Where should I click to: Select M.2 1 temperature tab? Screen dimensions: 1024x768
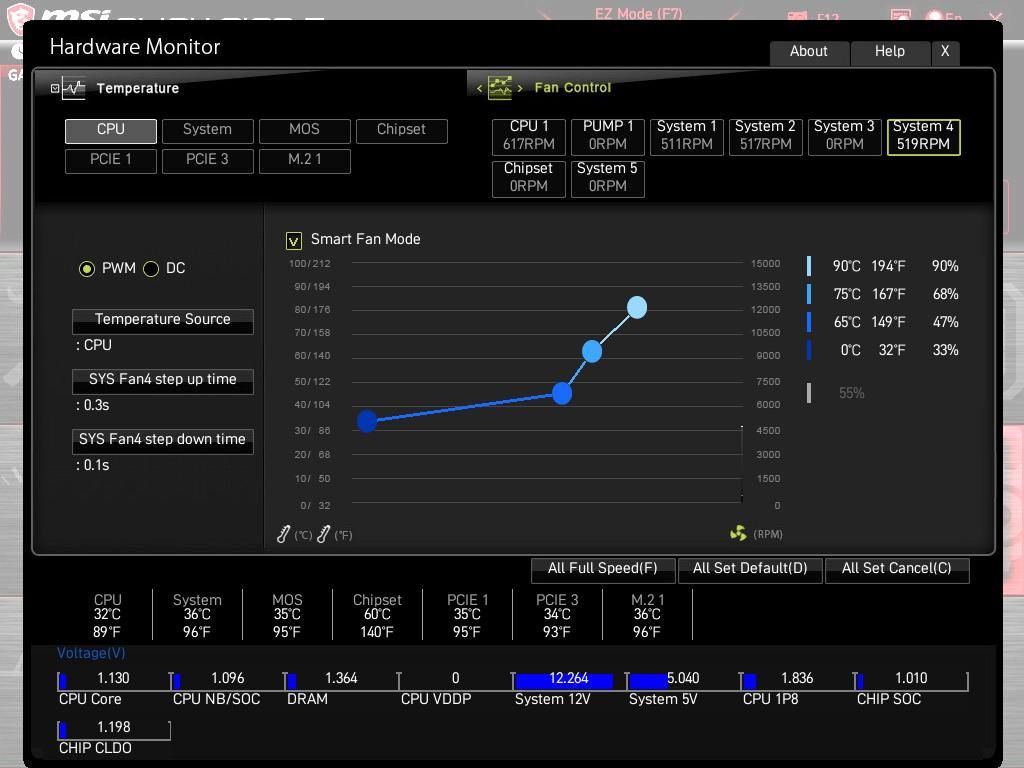[305, 161]
